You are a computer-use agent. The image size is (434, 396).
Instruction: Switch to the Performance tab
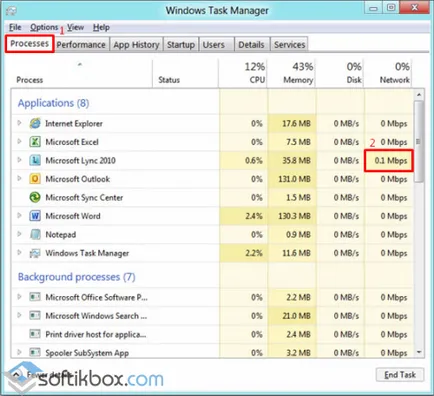tap(81, 45)
